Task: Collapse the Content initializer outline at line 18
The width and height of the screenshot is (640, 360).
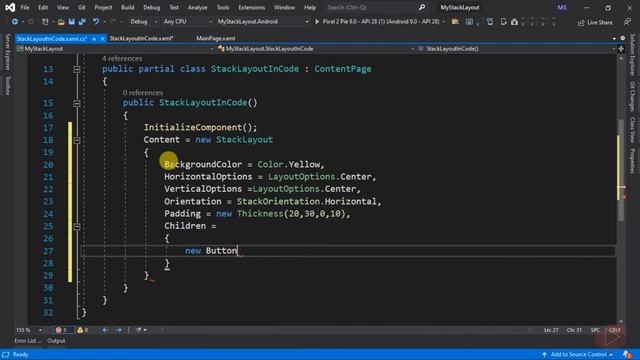Action: point(77,140)
